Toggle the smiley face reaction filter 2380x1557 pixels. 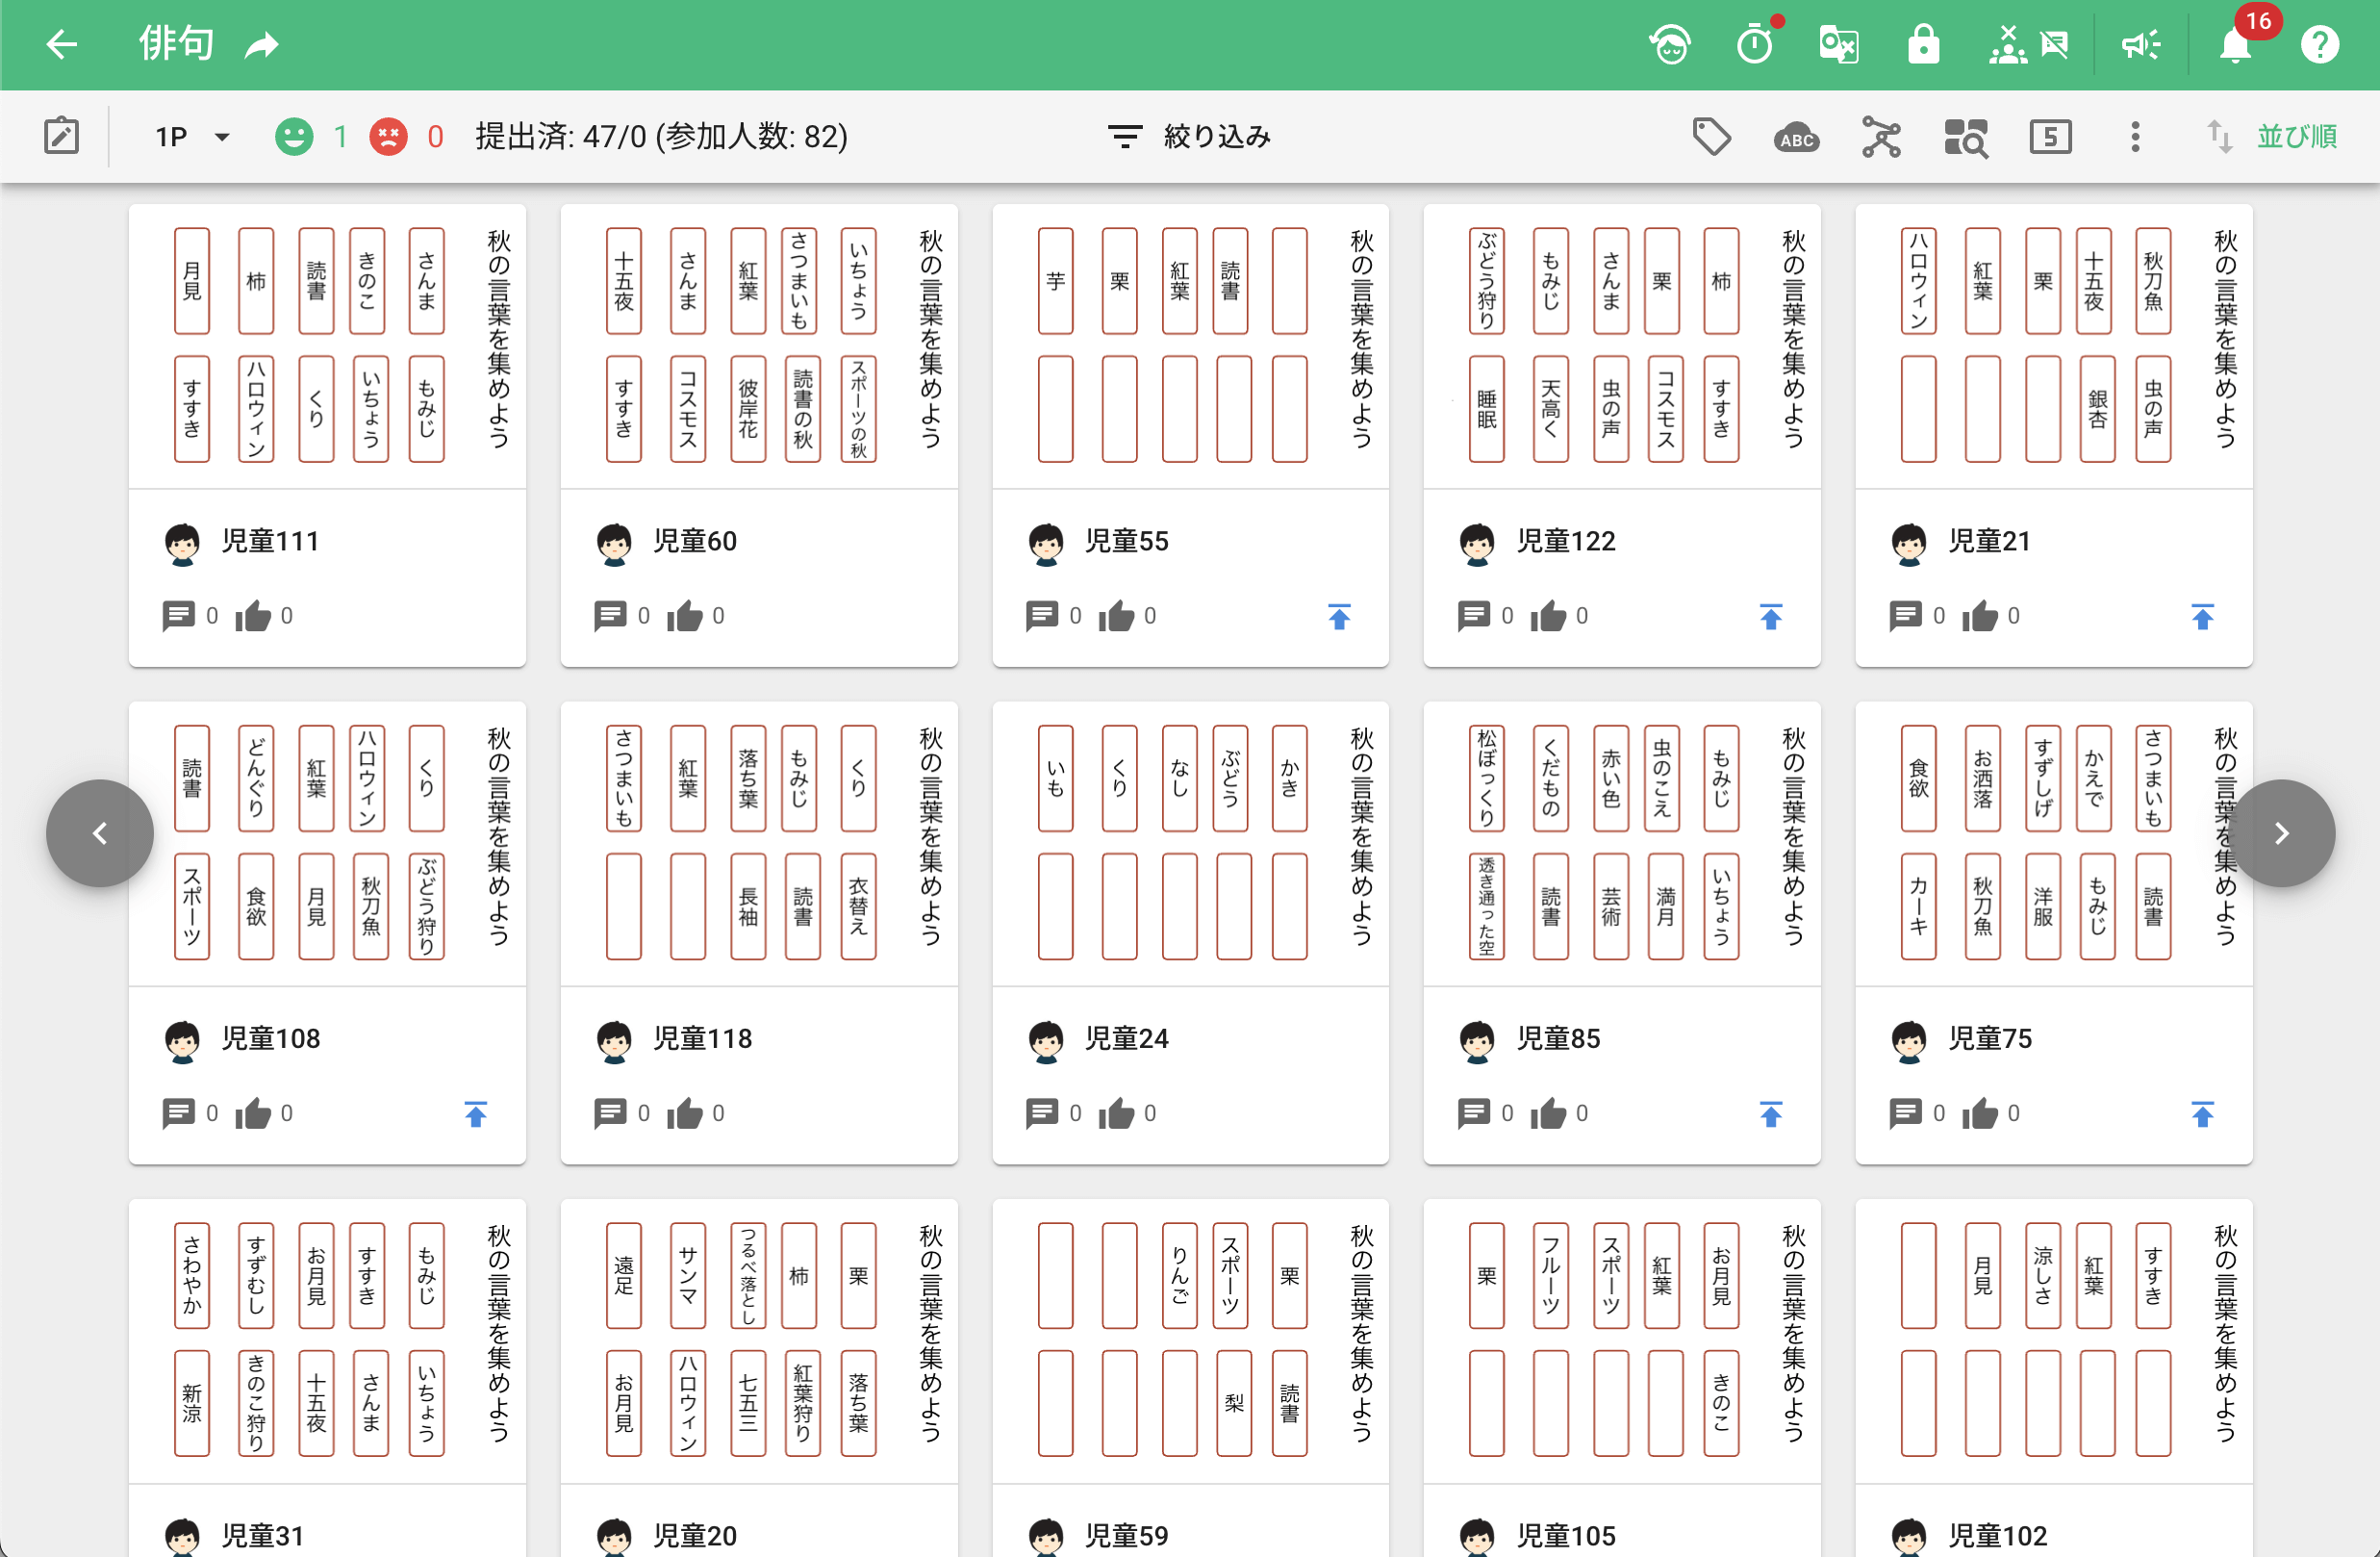(x=295, y=136)
